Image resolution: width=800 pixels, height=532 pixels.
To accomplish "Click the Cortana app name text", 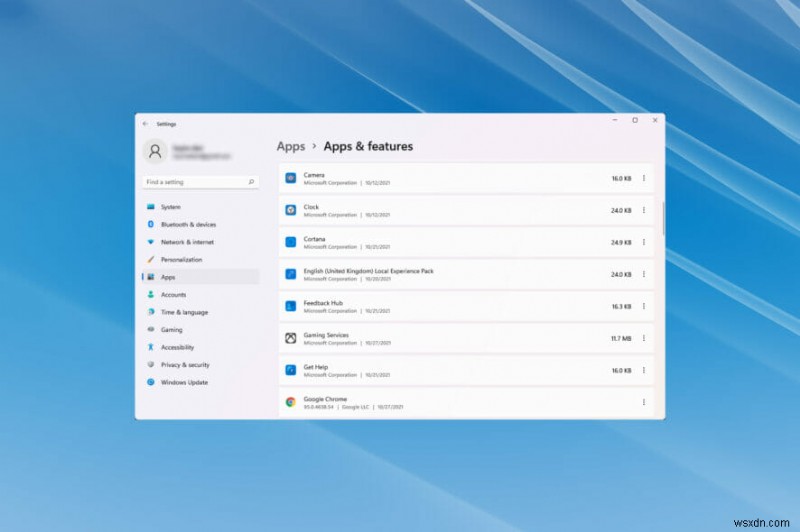I will [314, 239].
